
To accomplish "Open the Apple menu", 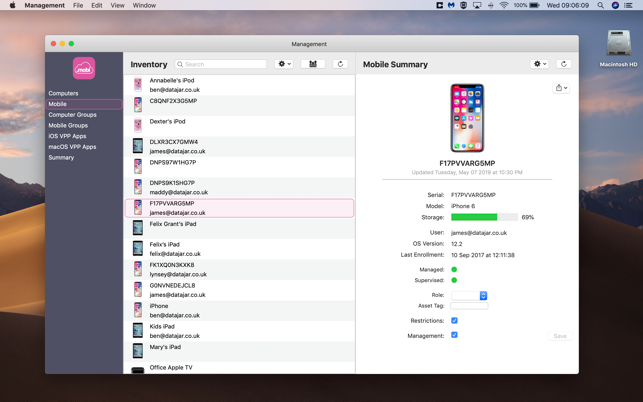I will click(x=12, y=5).
